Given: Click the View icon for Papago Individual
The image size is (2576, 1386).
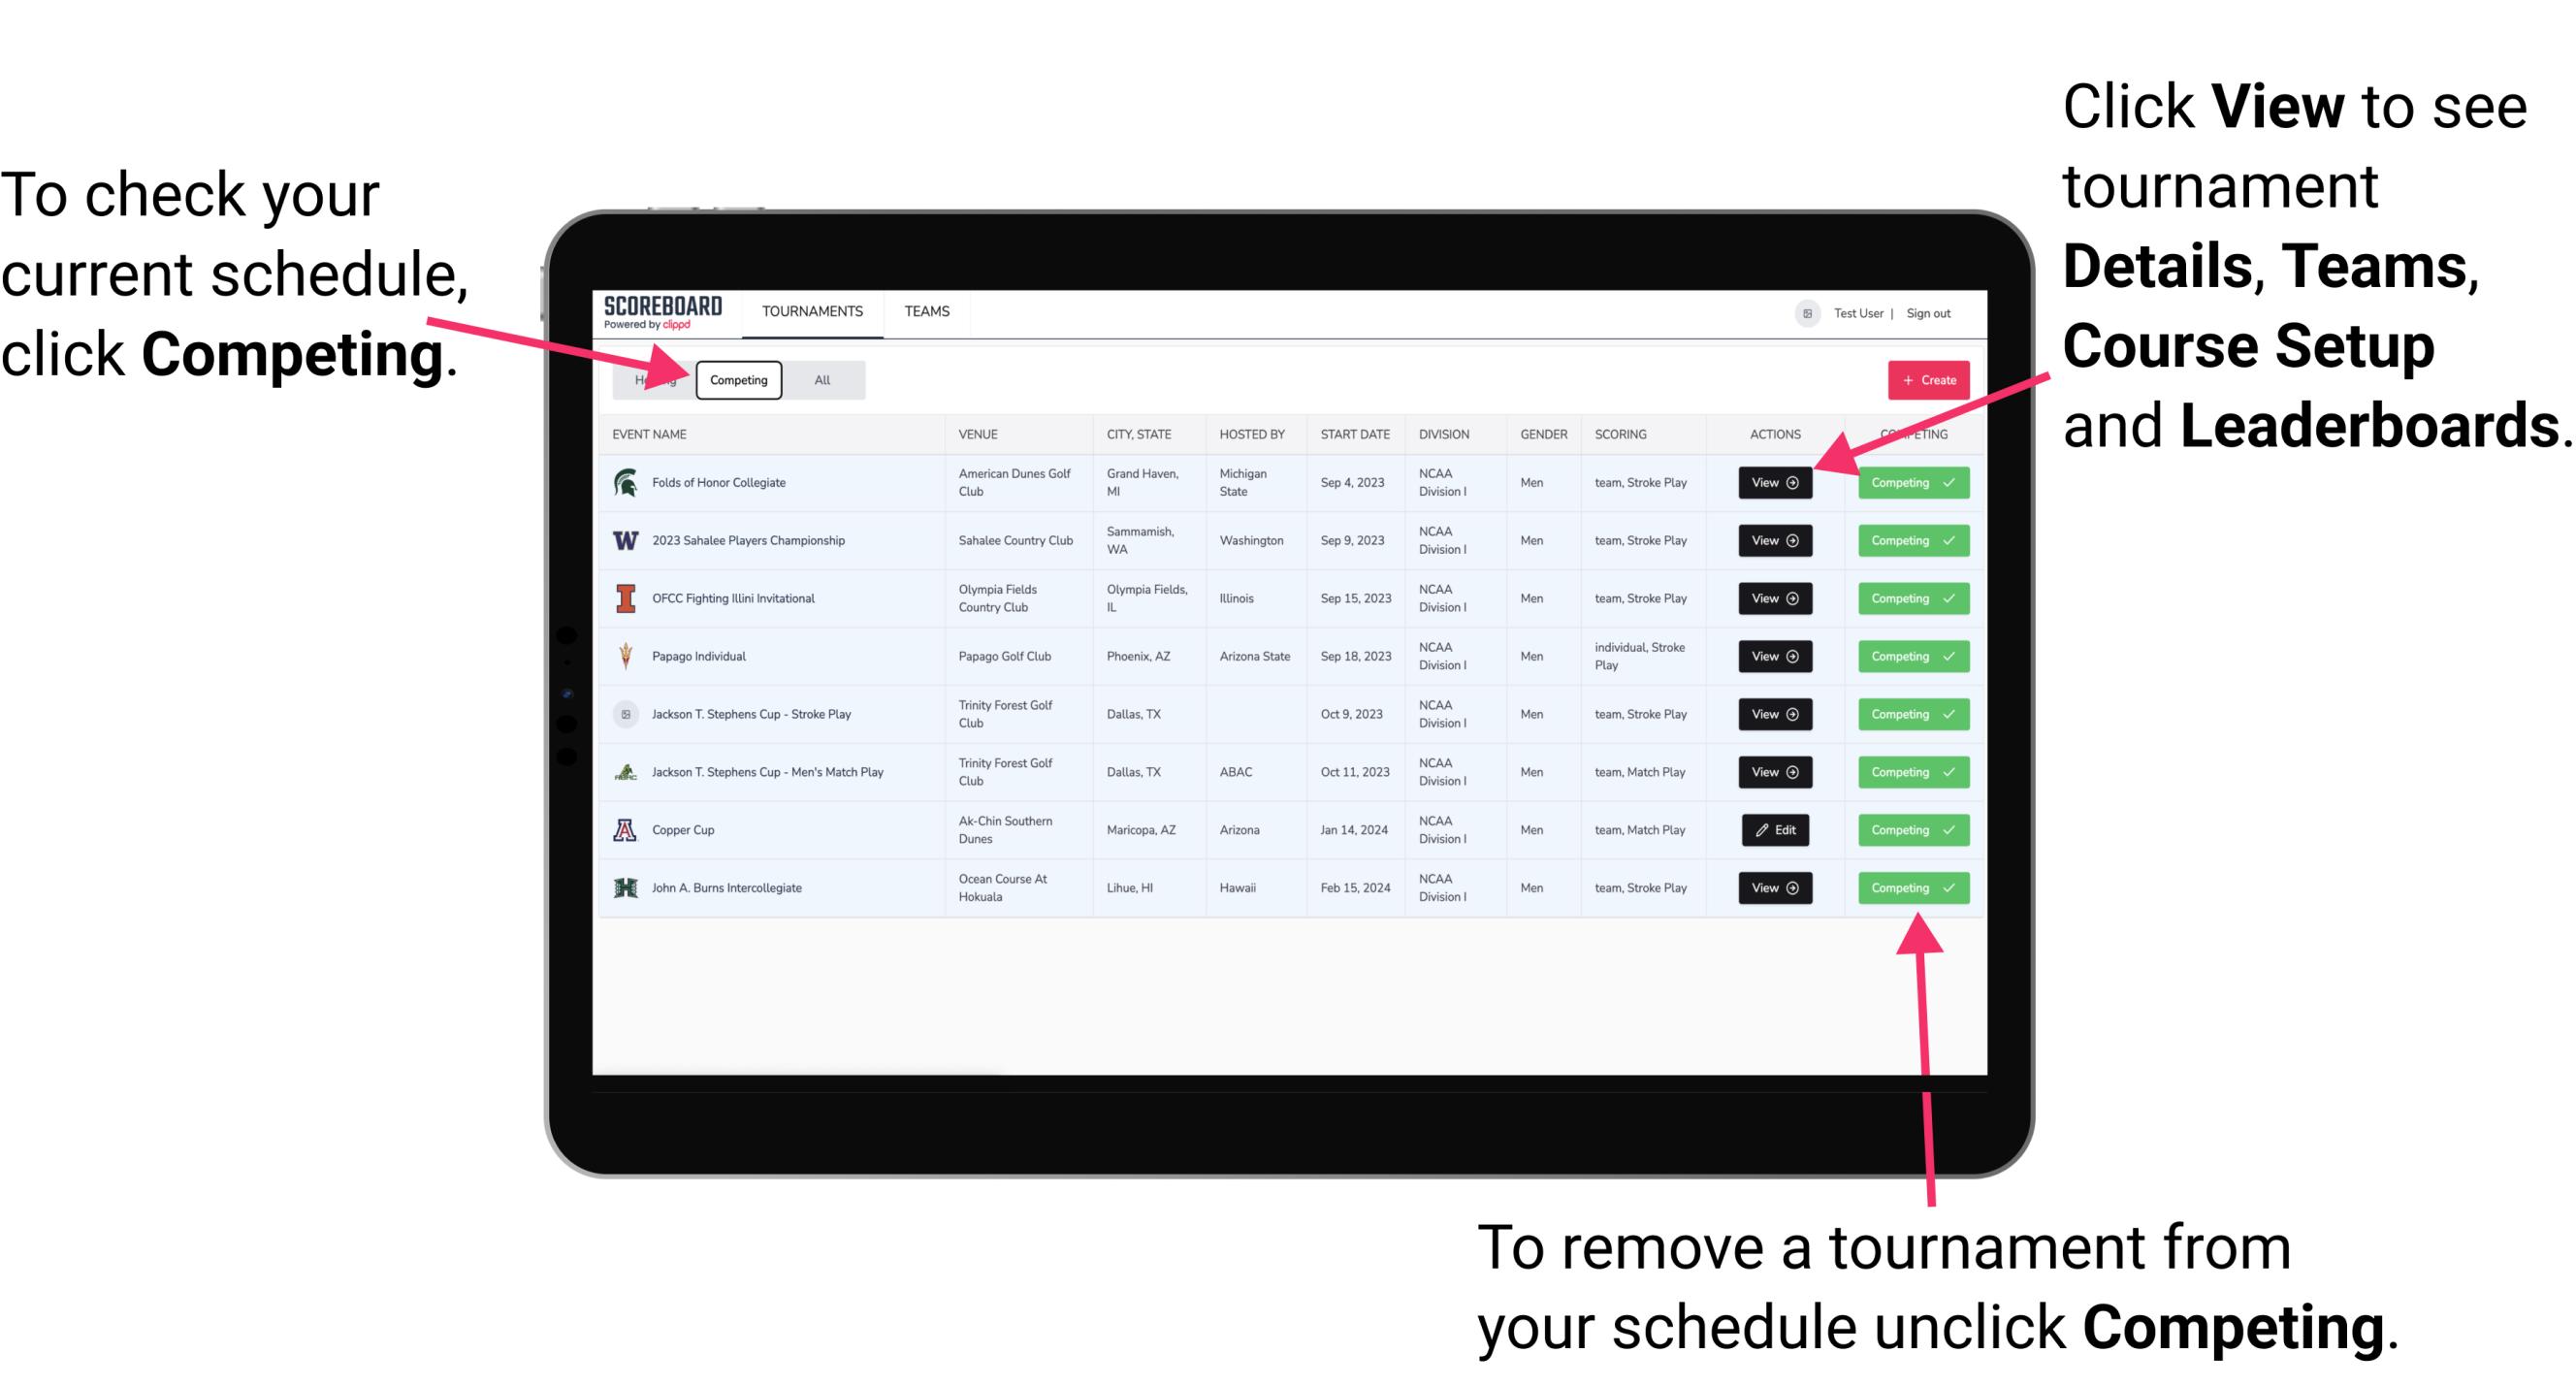Looking at the screenshot, I should point(1774,656).
